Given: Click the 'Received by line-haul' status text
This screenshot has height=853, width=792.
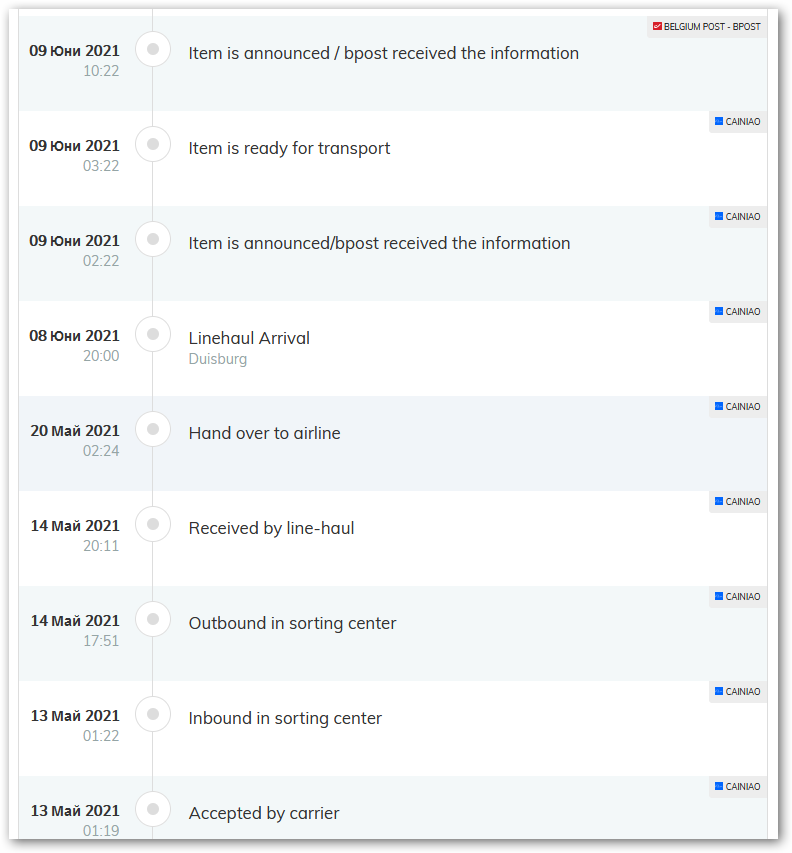Looking at the screenshot, I should [x=271, y=528].
